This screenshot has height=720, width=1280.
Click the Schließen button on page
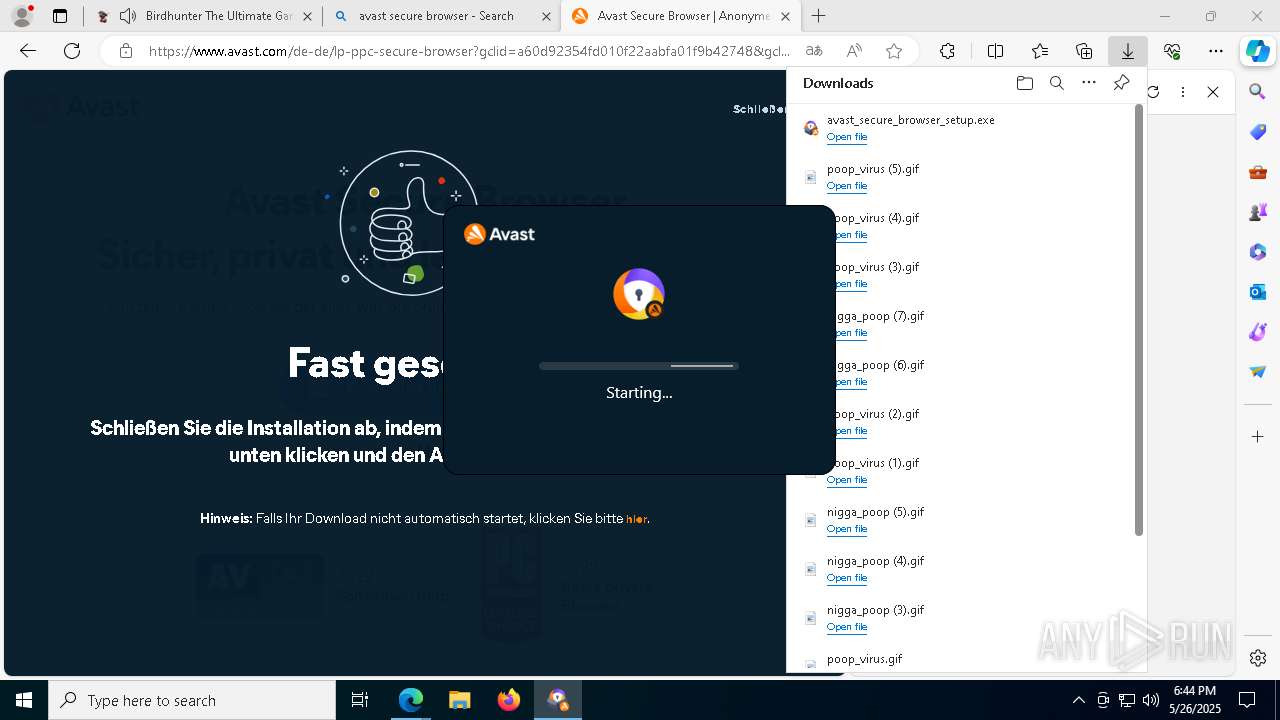click(x=760, y=109)
